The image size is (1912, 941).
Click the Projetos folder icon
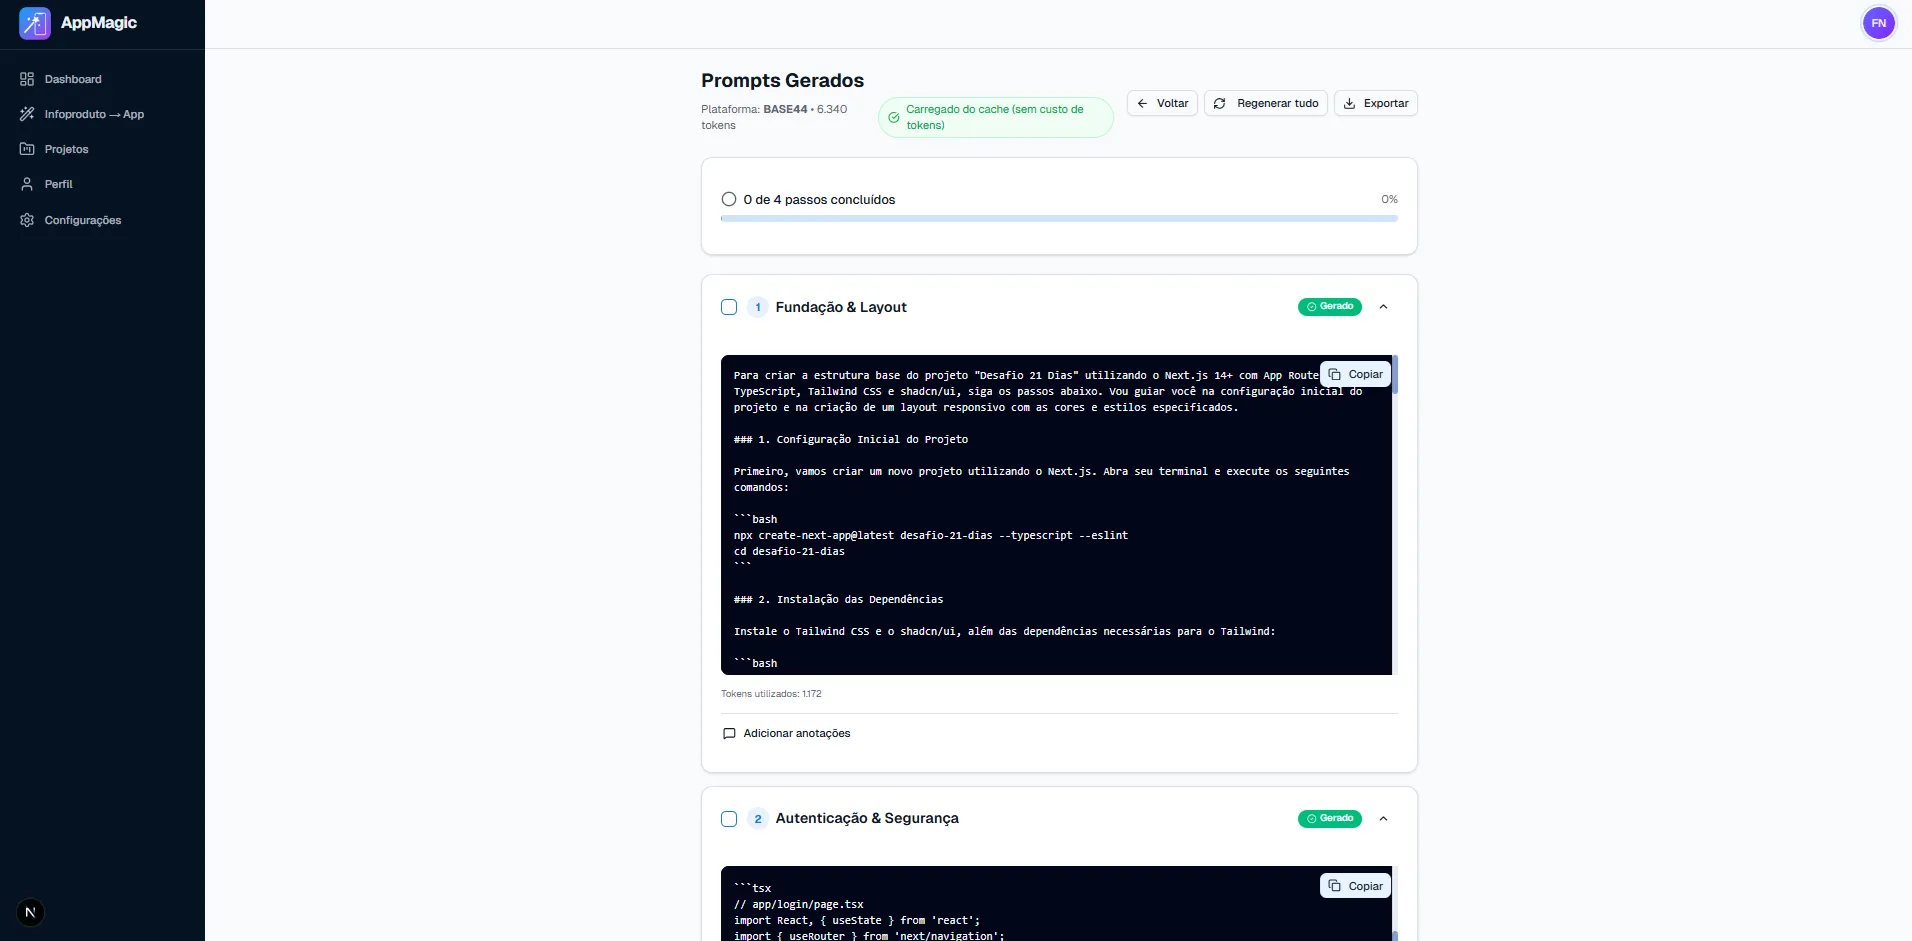tap(26, 149)
